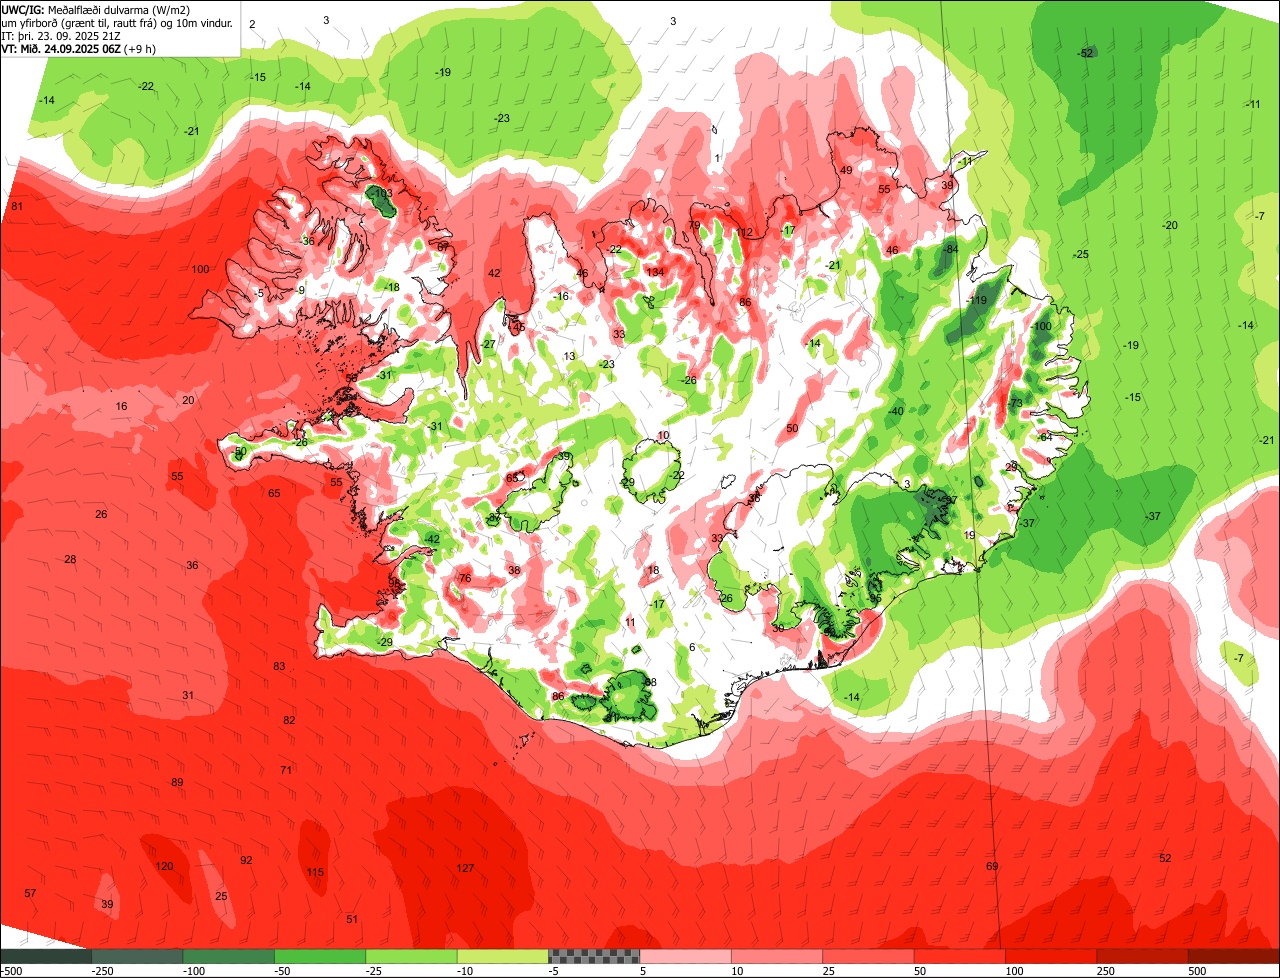This screenshot has height=978, width=1280.
Task: Click the map value '-23' in the northern ocean
Action: coord(503,118)
